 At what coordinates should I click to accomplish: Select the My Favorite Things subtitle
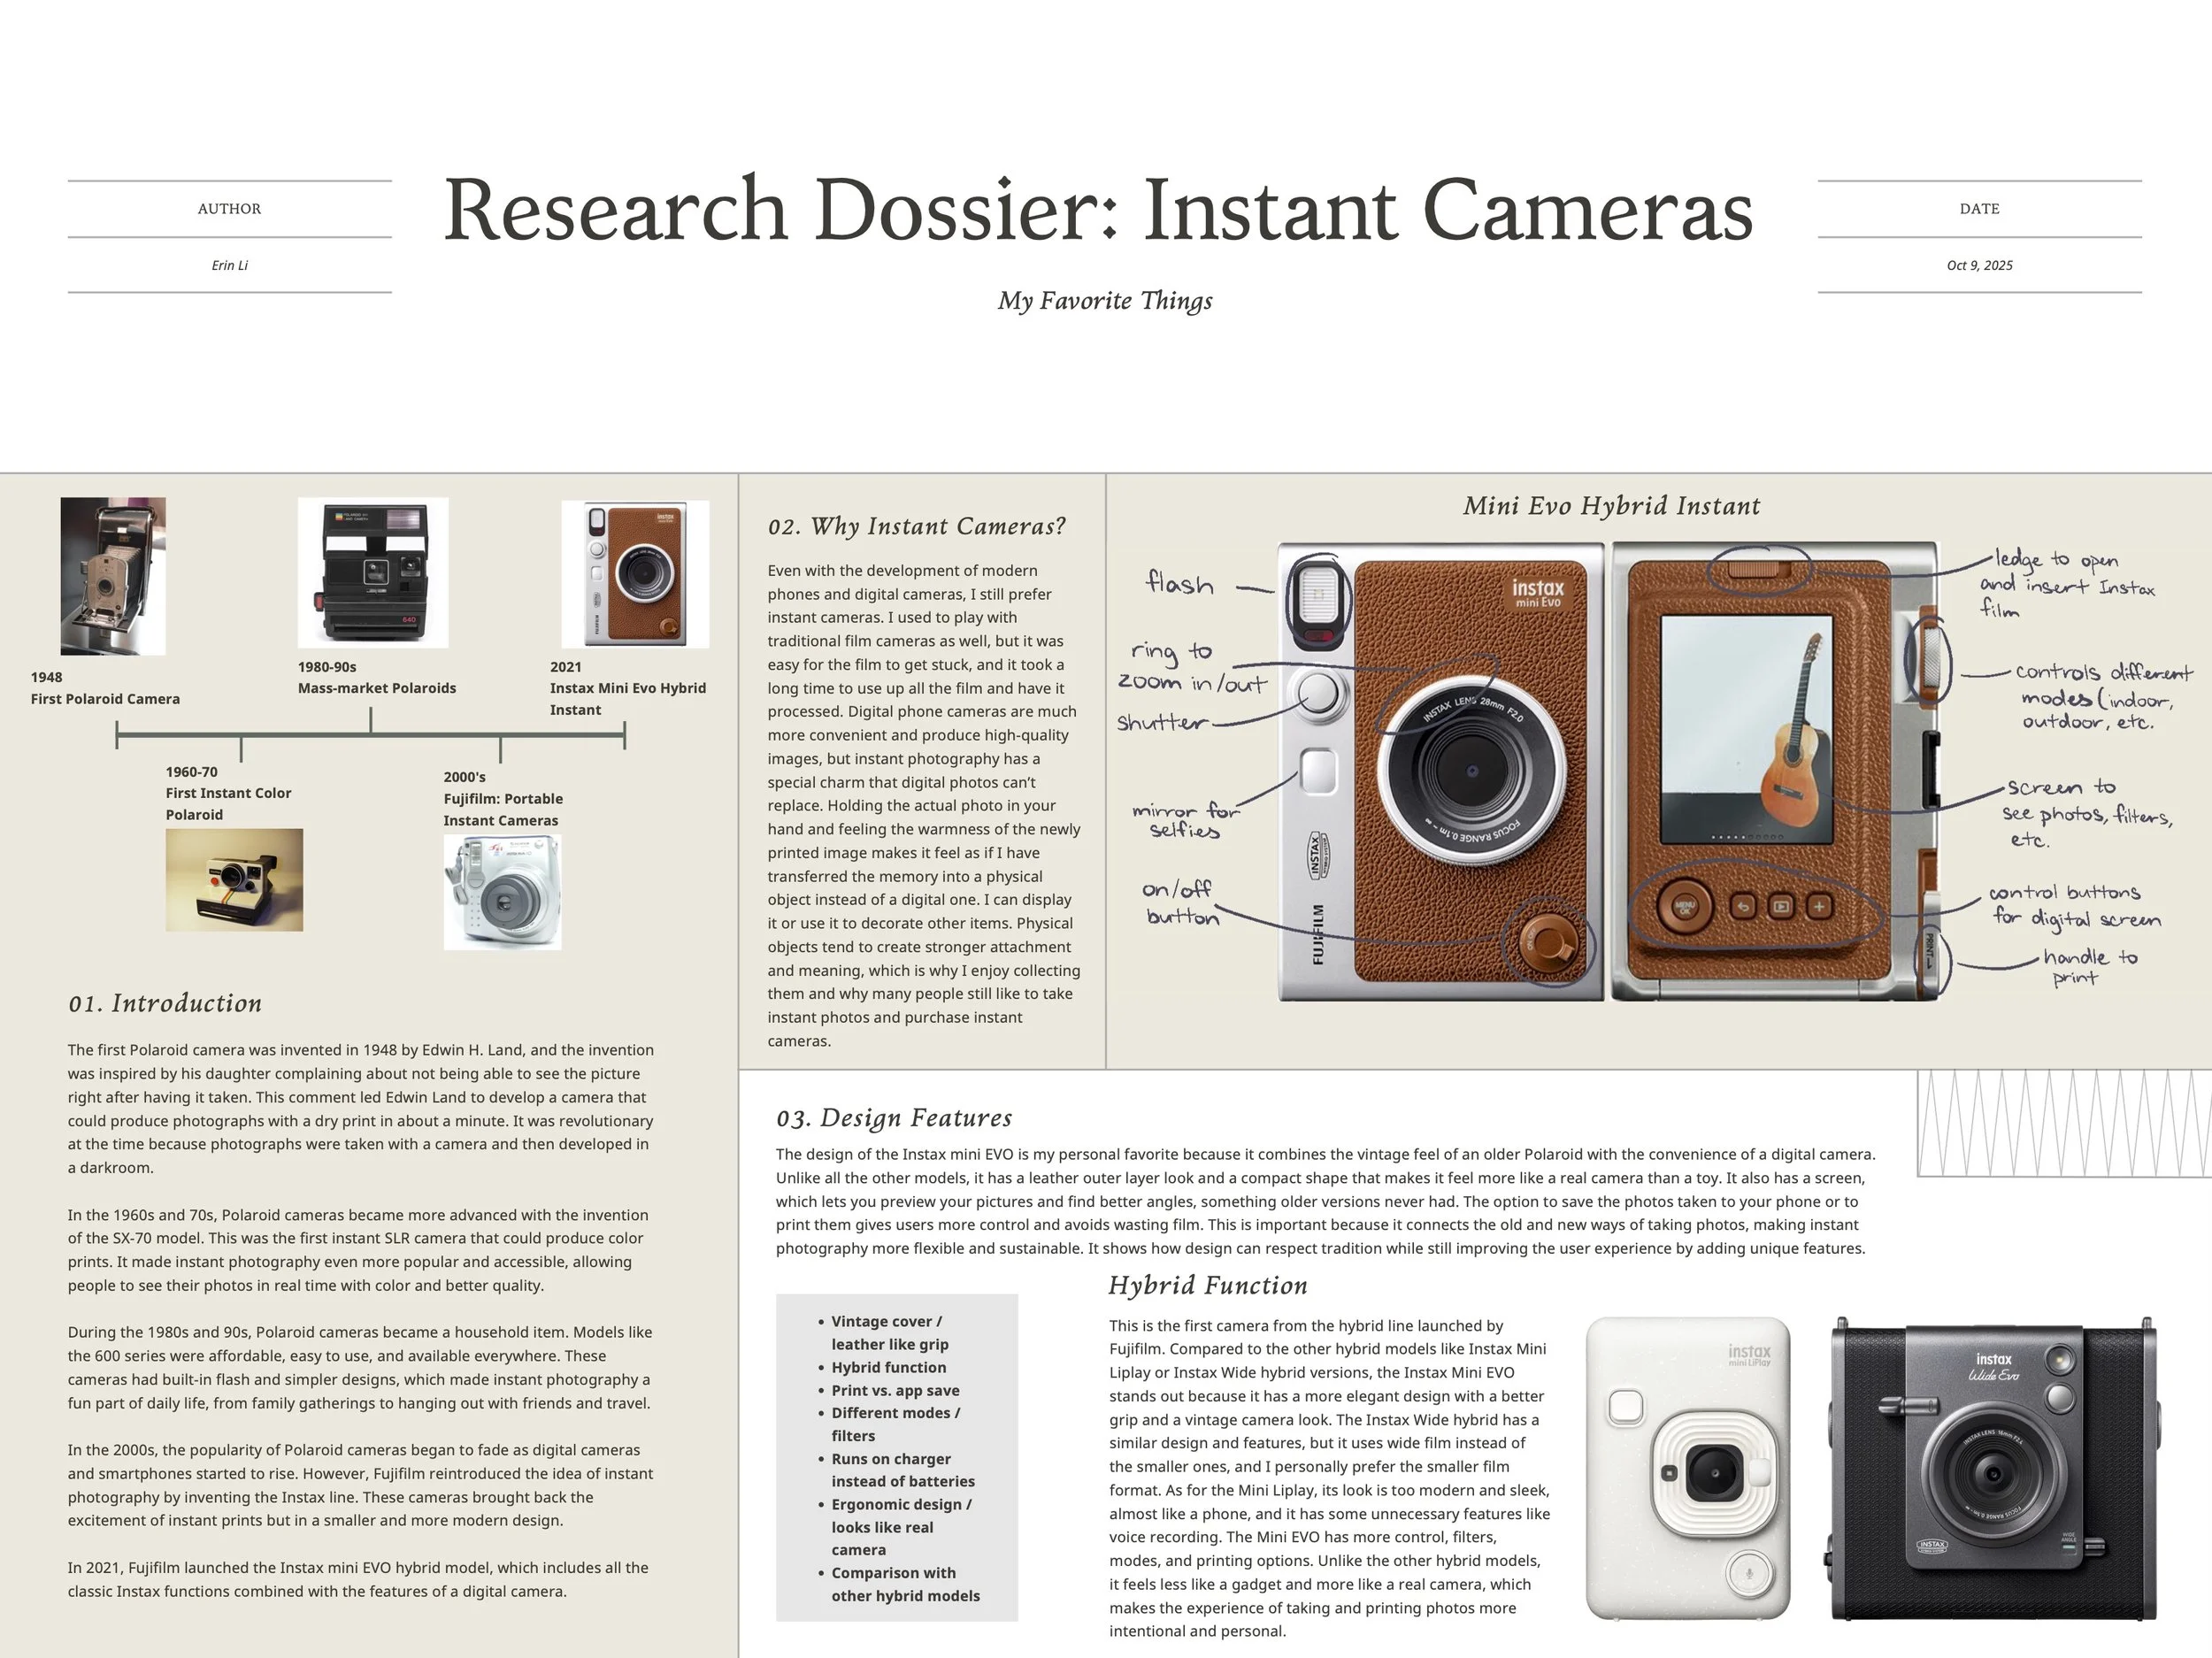pyautogui.click(x=1105, y=301)
